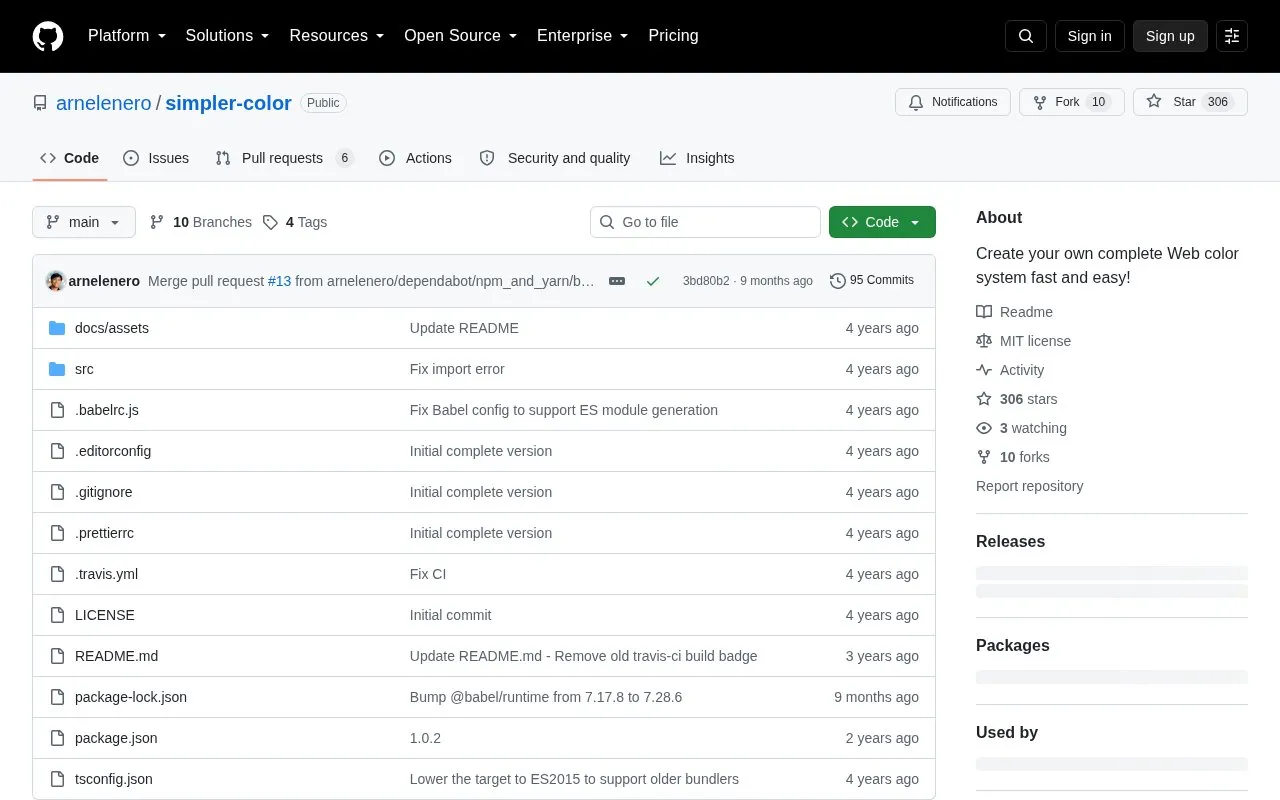Expand the Enterprise menu
The height and width of the screenshot is (800, 1280).
(x=583, y=36)
